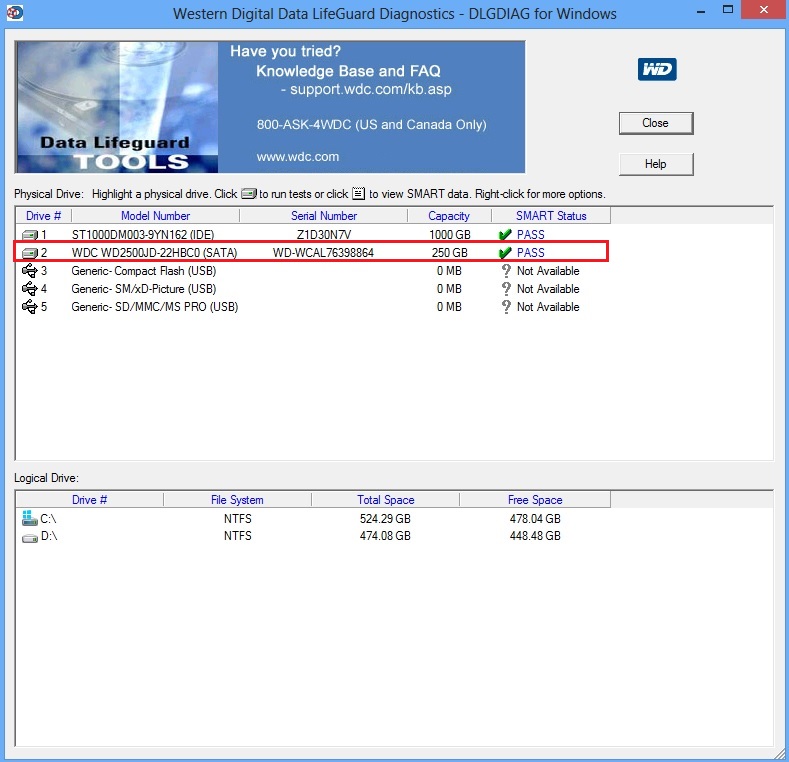Viewport: 789px width, 762px height.
Task: Click question mark icon for SM/xD-Picture
Action: tap(506, 289)
